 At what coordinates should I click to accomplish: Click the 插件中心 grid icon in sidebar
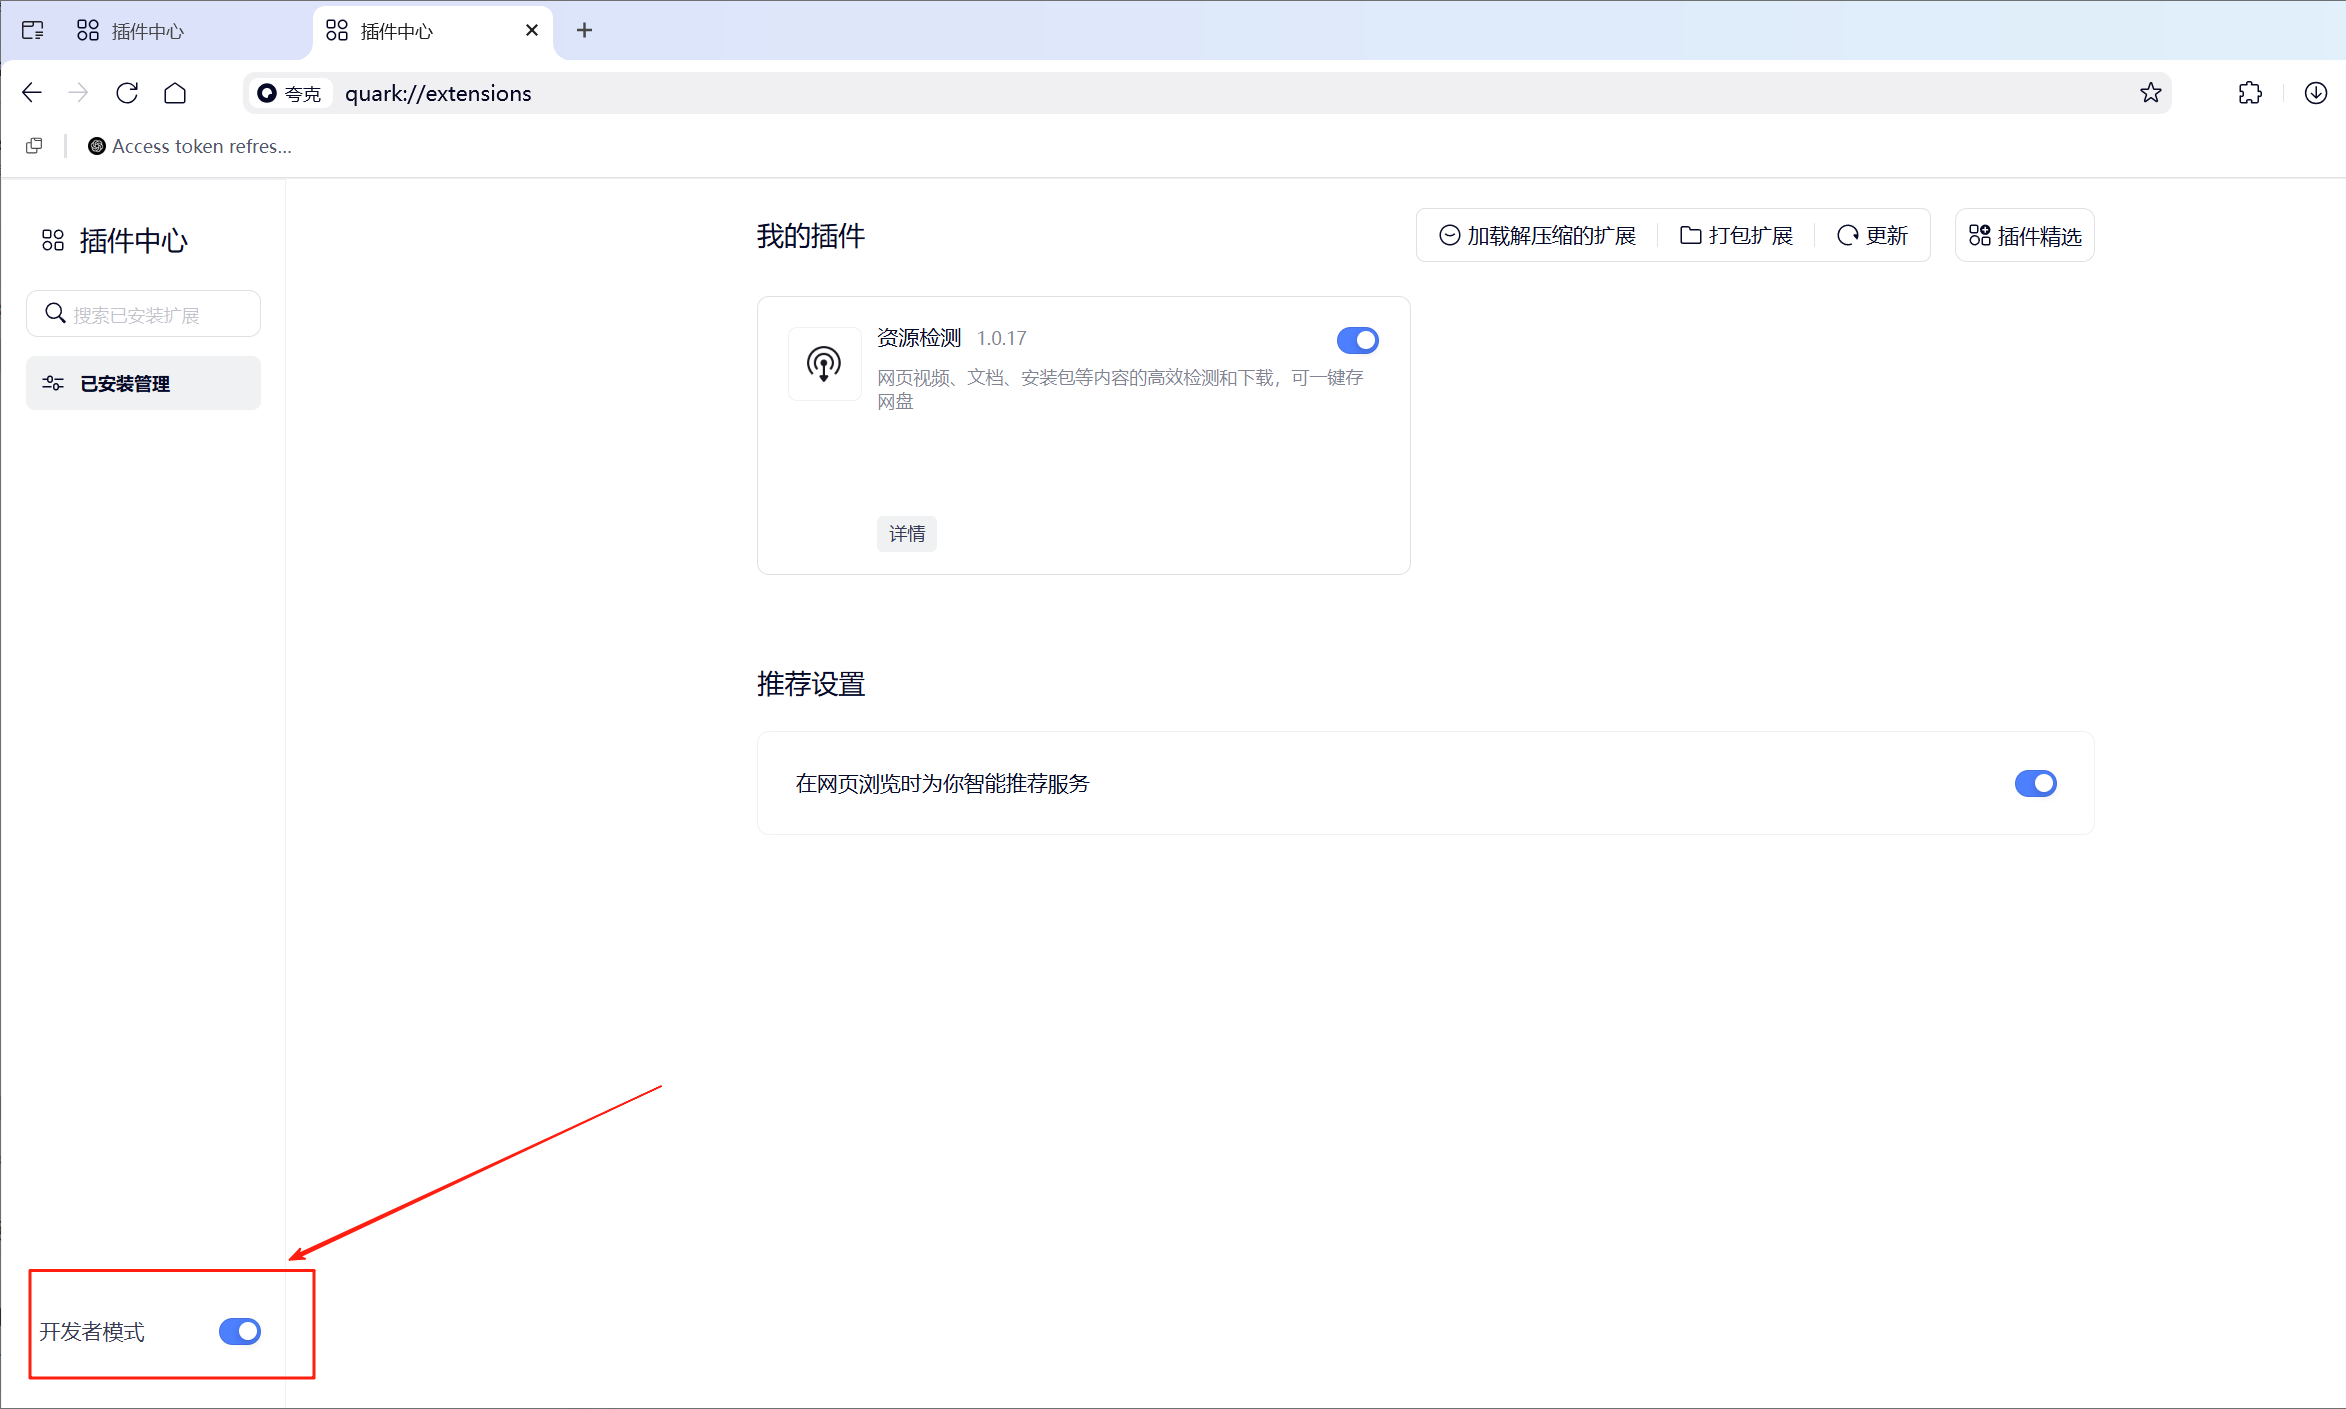53,239
